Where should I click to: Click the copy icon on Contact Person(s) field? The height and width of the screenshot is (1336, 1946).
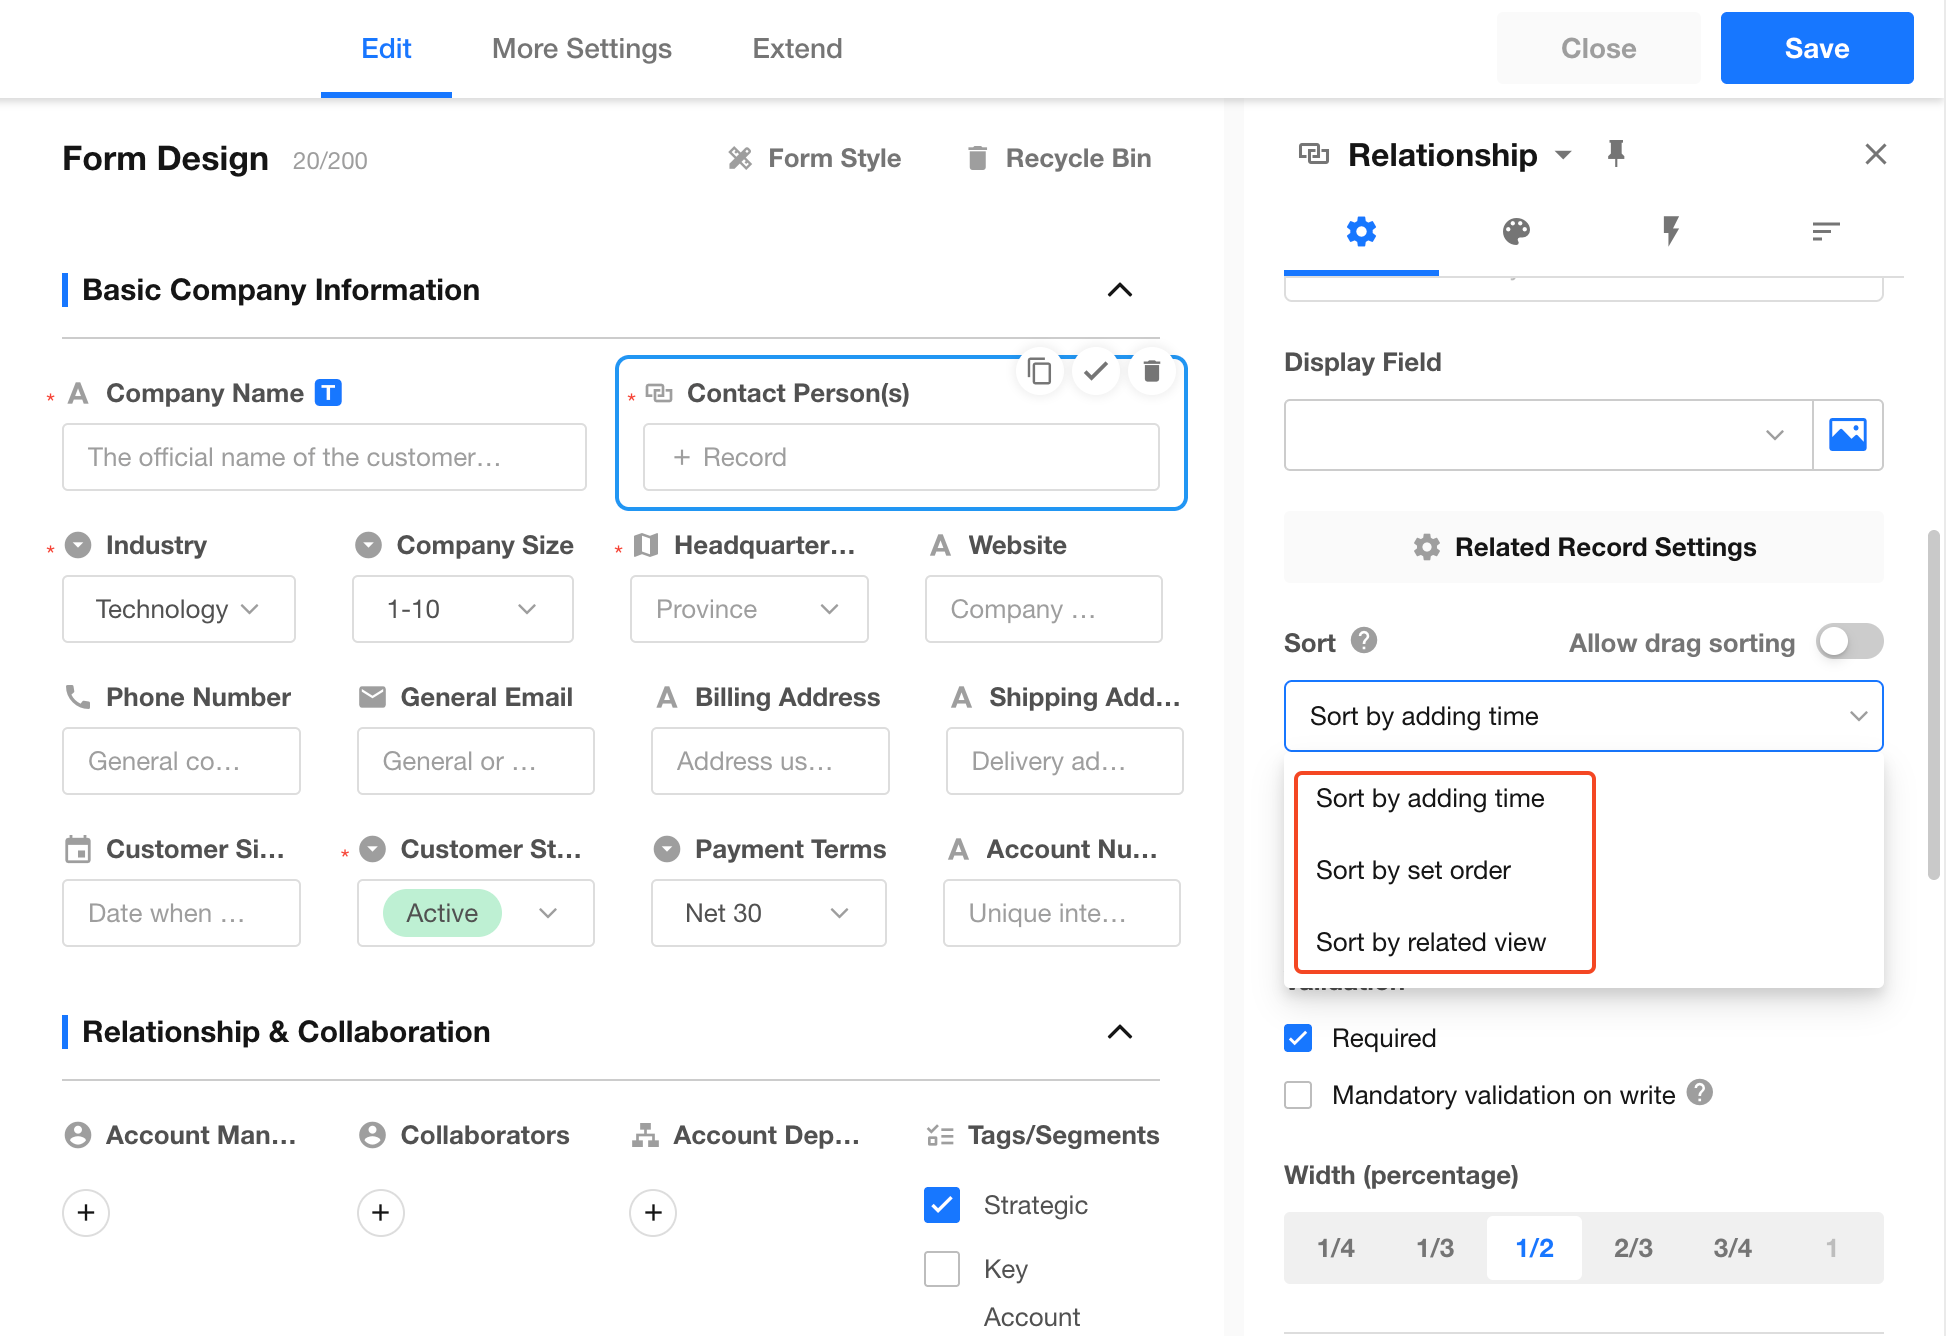(1040, 372)
